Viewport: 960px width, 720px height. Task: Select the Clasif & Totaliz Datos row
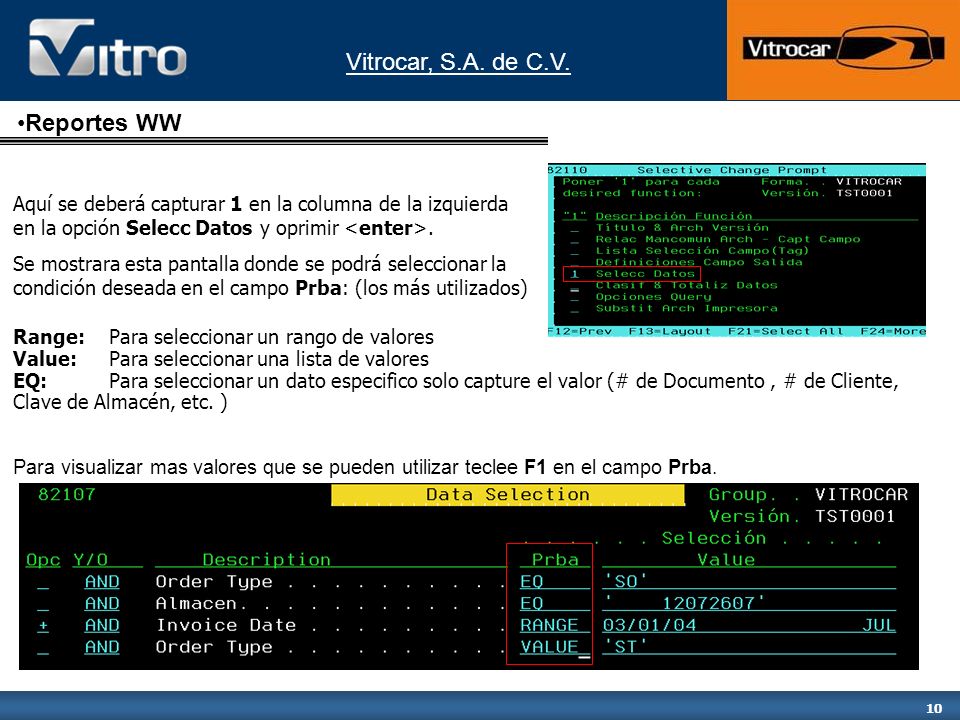tap(686, 285)
